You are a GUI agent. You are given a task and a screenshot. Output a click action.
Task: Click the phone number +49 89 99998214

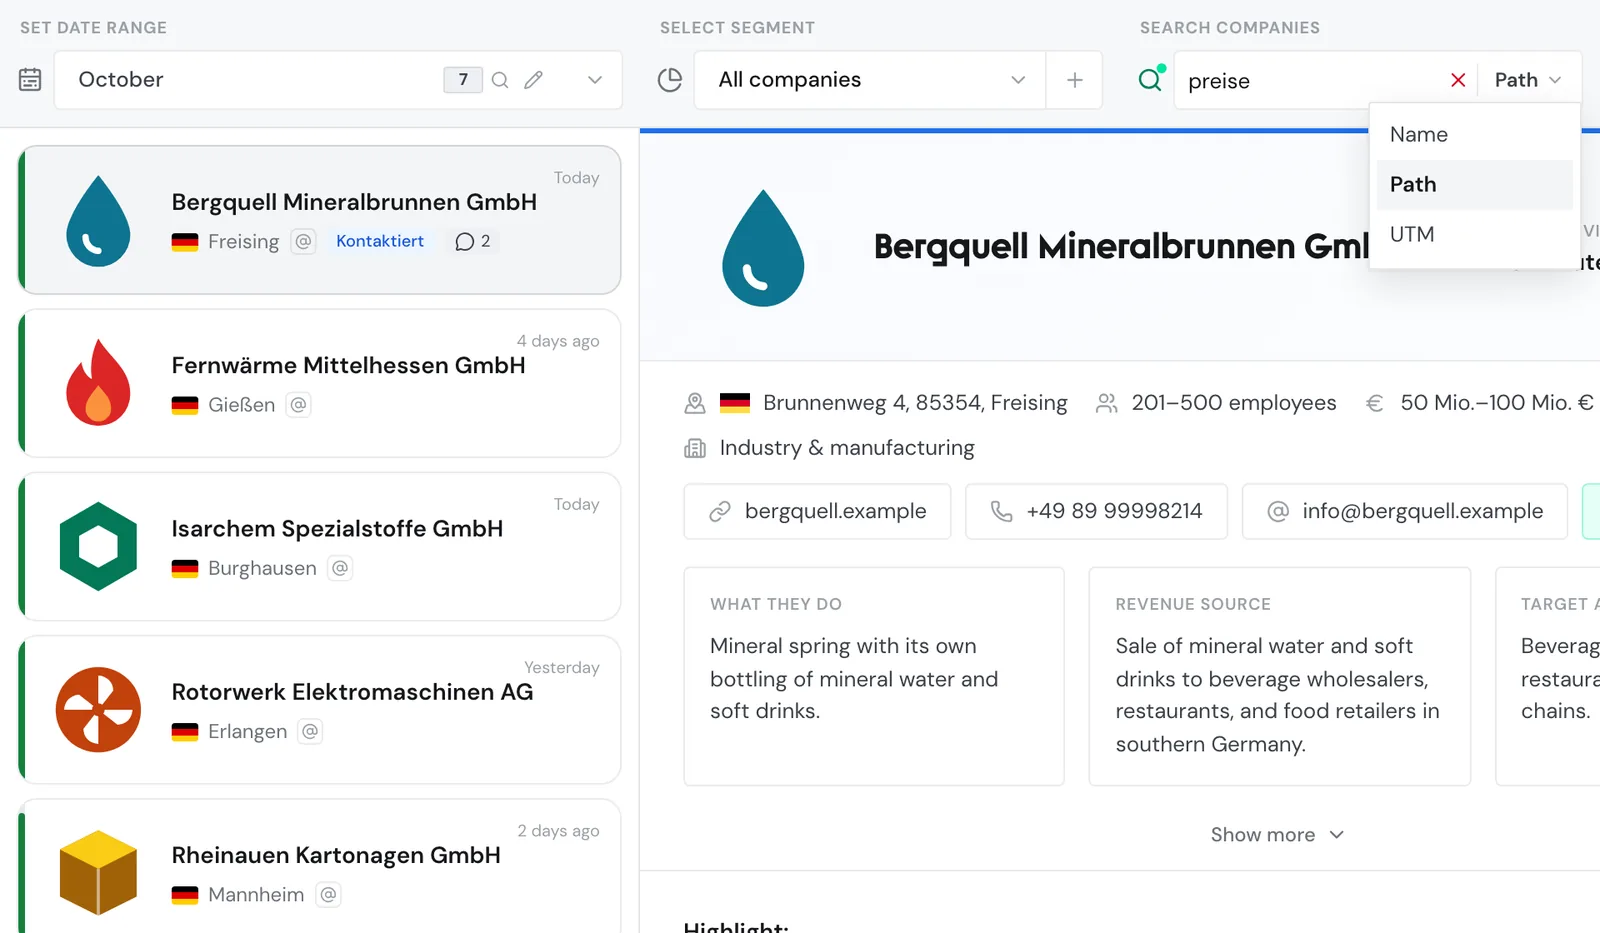1096,511
